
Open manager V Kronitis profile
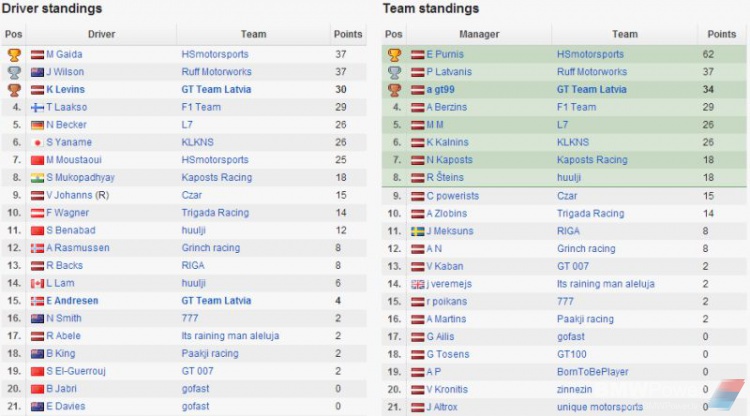coord(447,389)
